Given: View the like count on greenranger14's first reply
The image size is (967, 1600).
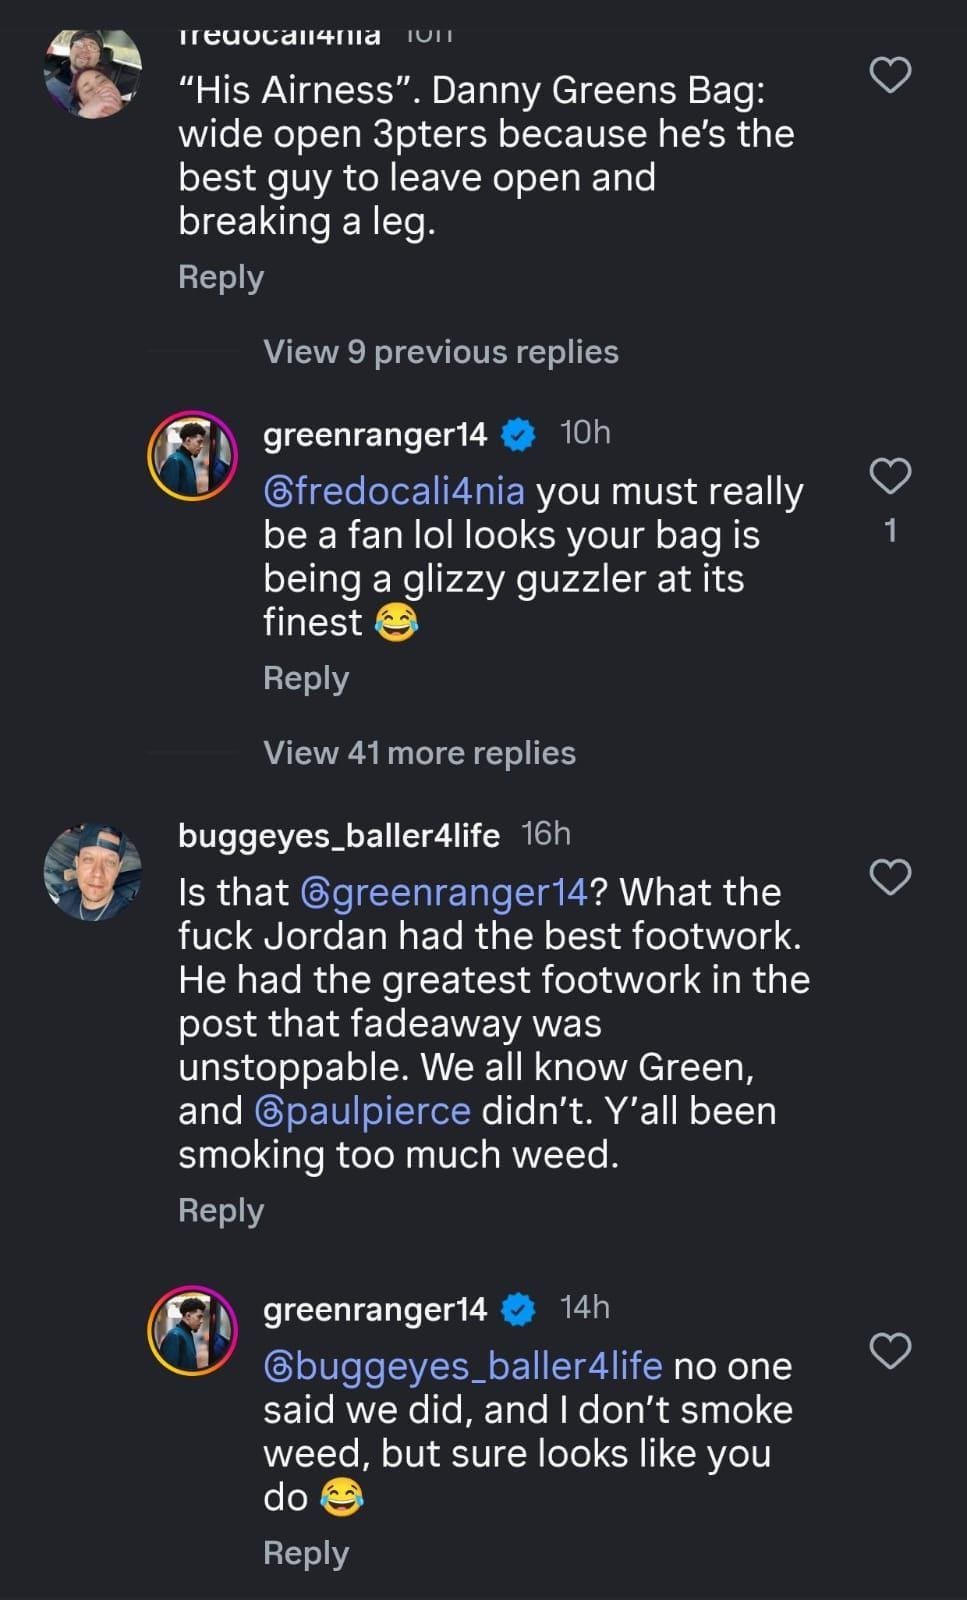Looking at the screenshot, I should (x=889, y=532).
